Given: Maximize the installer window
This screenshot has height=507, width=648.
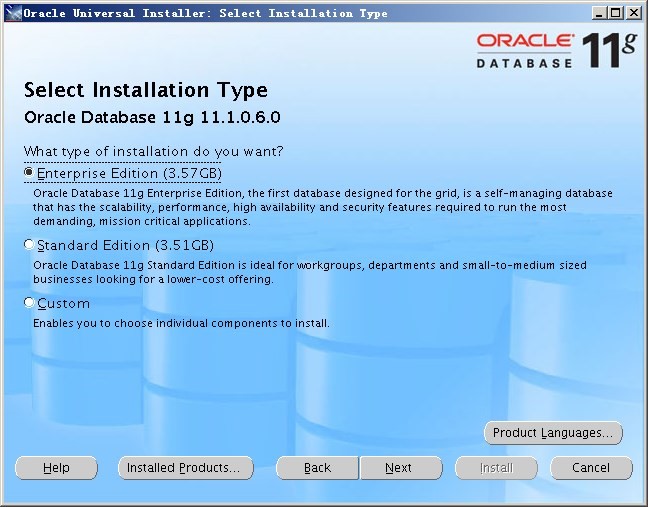Looking at the screenshot, I should point(615,13).
